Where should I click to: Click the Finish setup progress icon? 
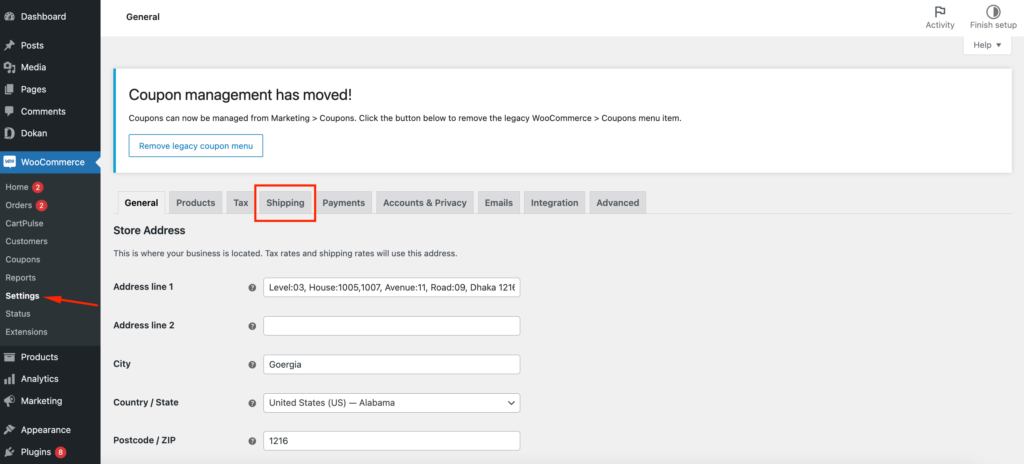click(993, 12)
